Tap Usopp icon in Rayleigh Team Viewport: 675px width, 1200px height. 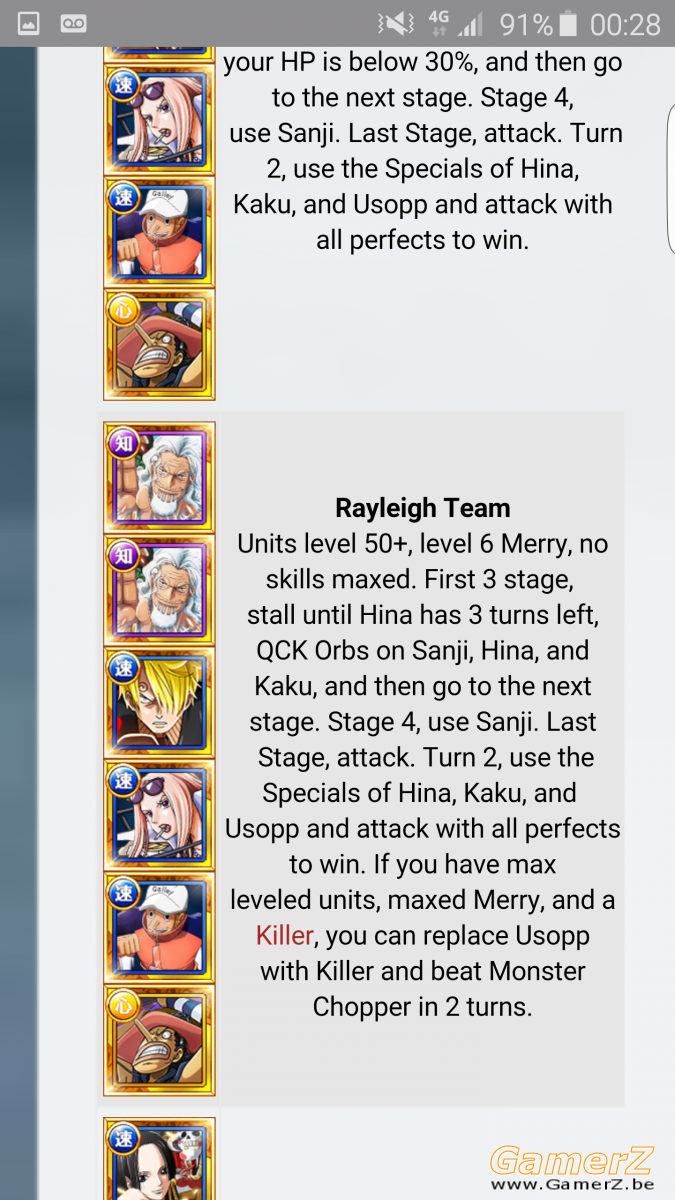tap(159, 1040)
